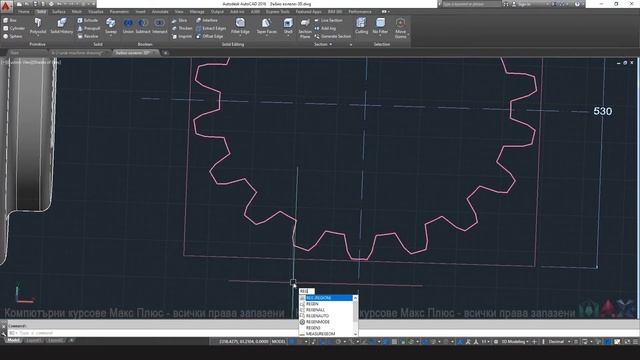
Task: Click the dynamic input box showing REG
Action: pyautogui.click(x=307, y=291)
